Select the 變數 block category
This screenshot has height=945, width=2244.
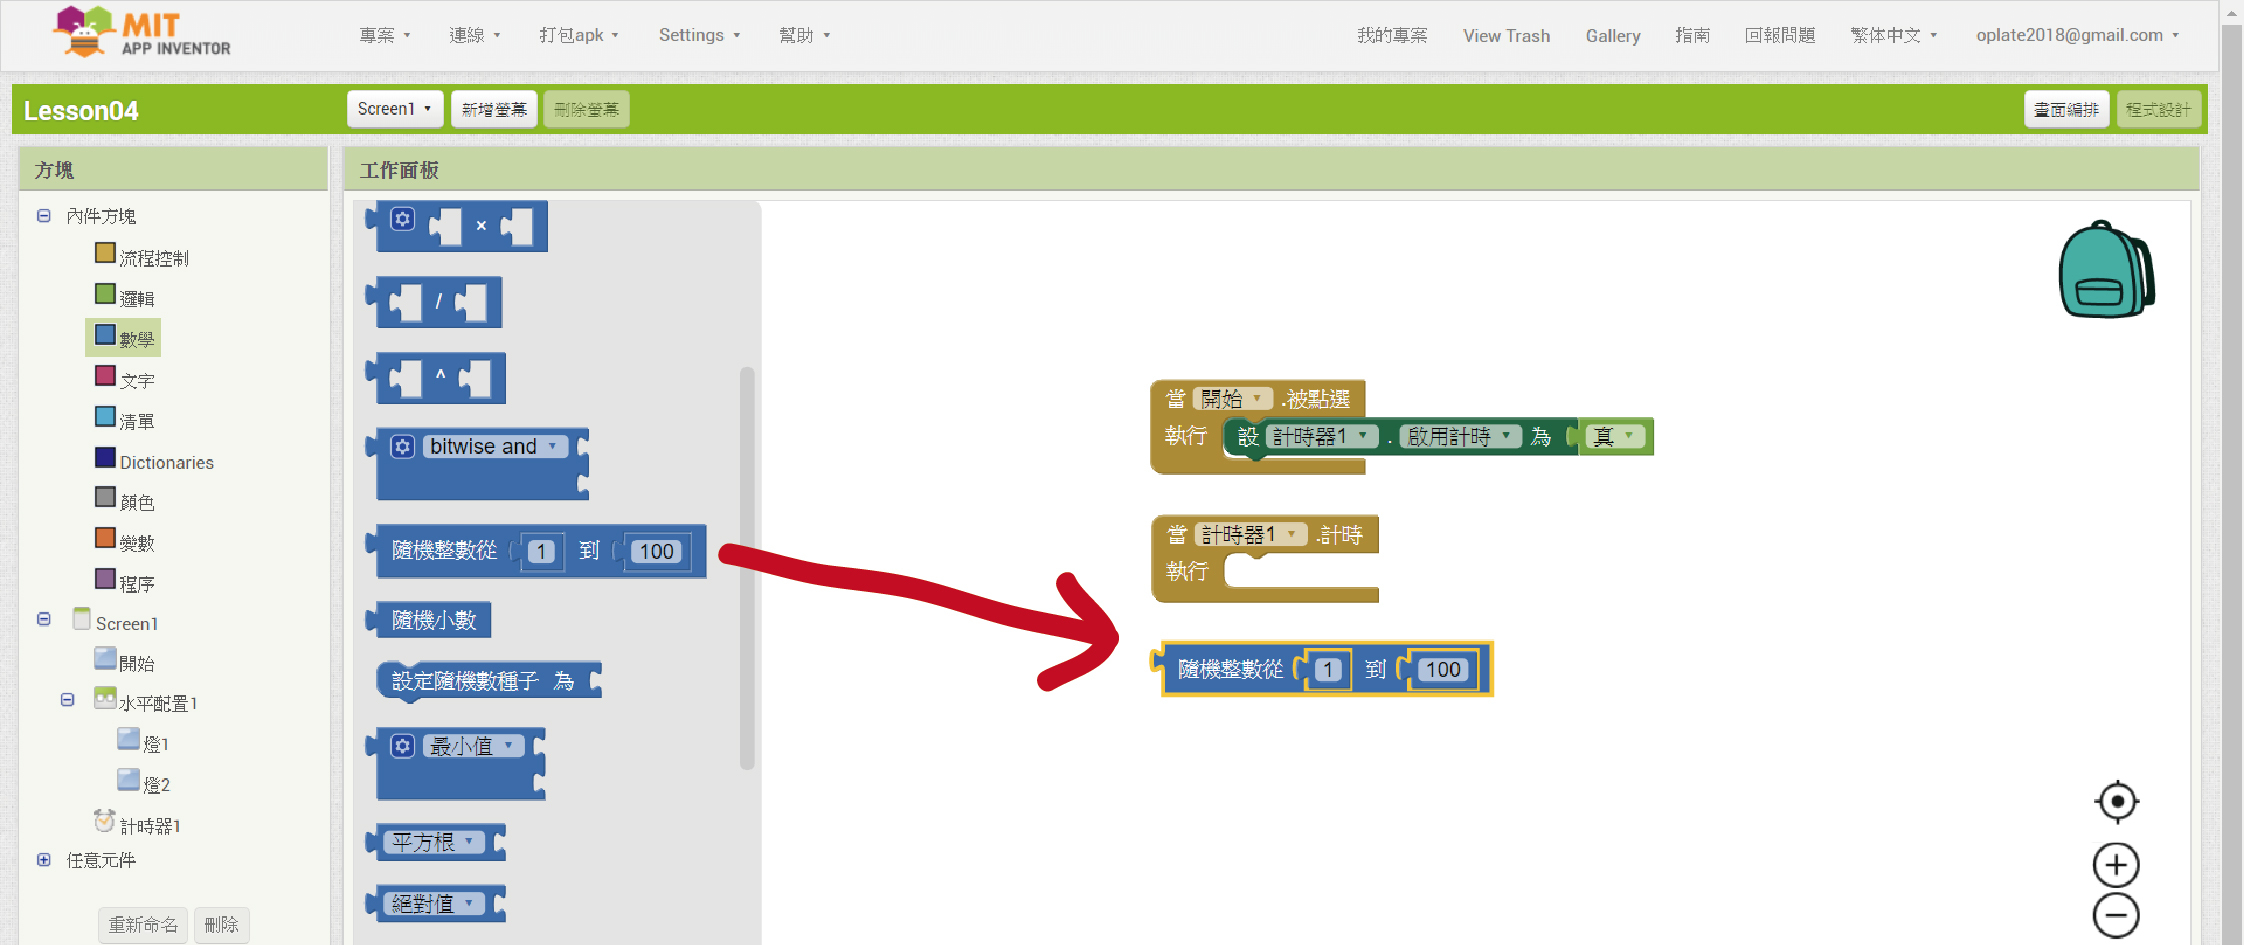pos(125,542)
